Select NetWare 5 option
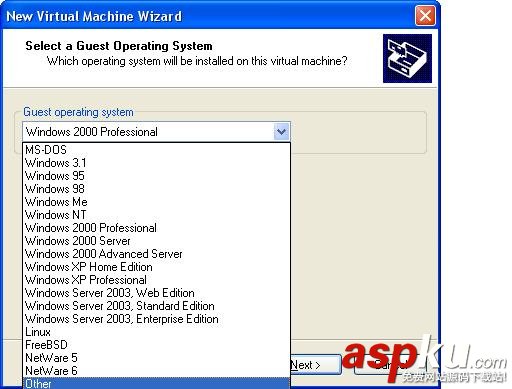Viewport: 512px width, 389px height. pyautogui.click(x=156, y=358)
